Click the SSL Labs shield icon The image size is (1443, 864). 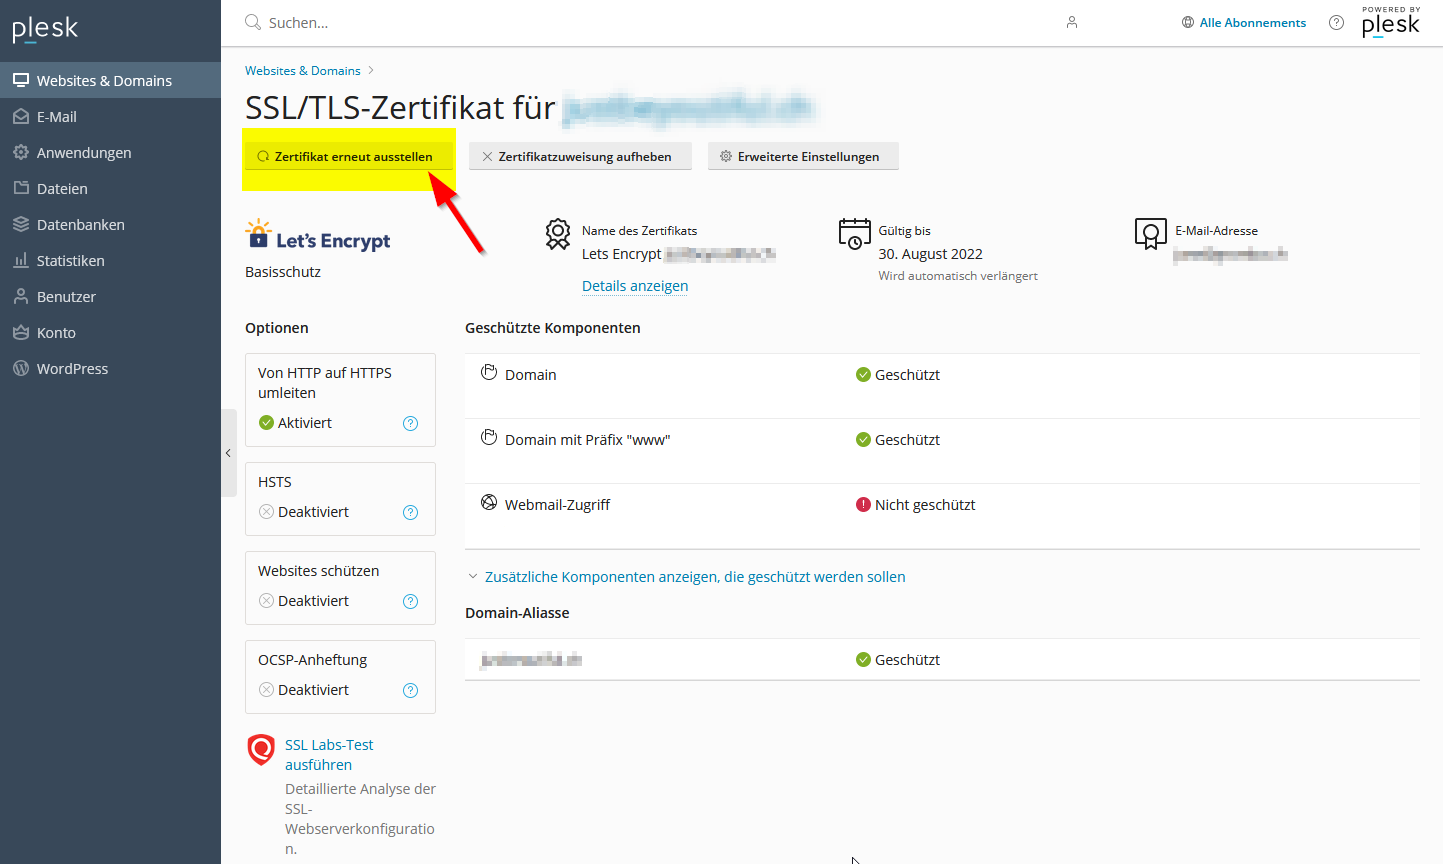(x=261, y=749)
